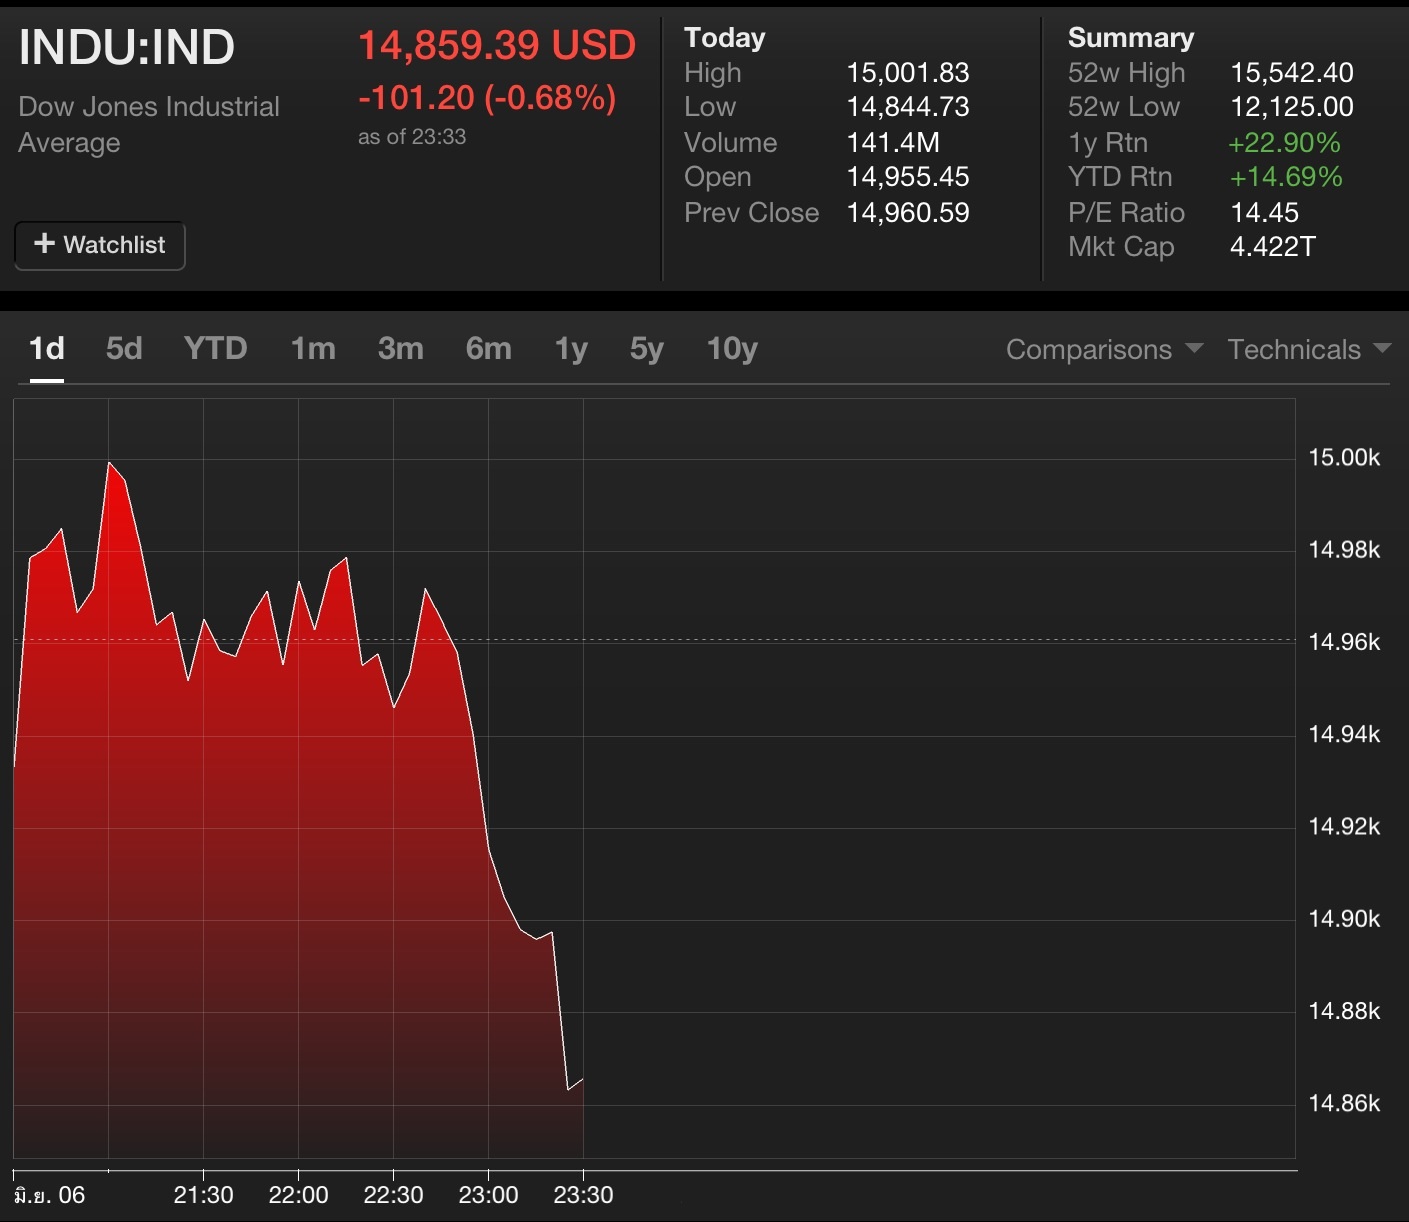
Task: Click the Volume label
Action: coord(731,143)
